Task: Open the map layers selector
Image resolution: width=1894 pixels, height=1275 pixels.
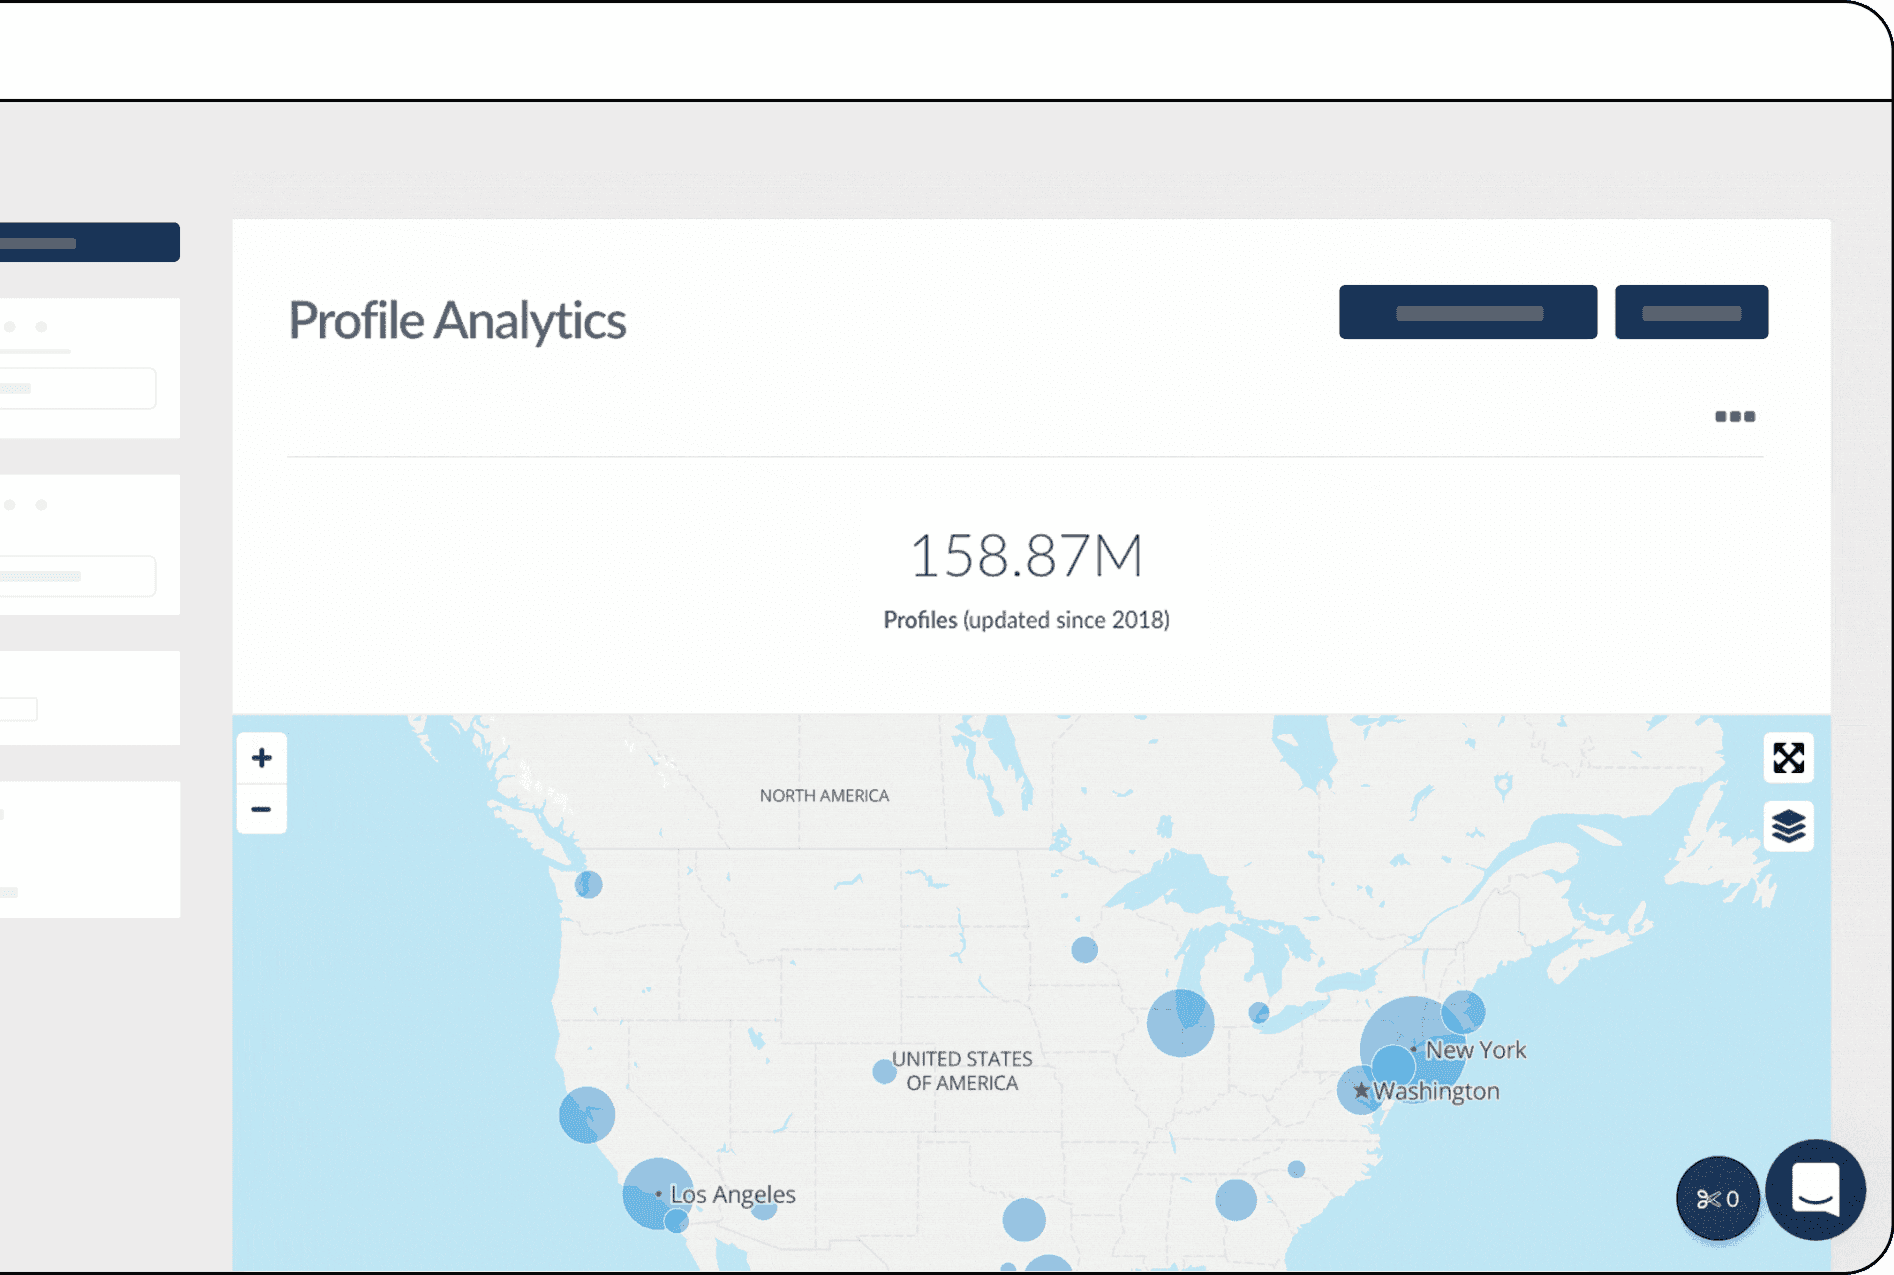Action: click(x=1787, y=827)
